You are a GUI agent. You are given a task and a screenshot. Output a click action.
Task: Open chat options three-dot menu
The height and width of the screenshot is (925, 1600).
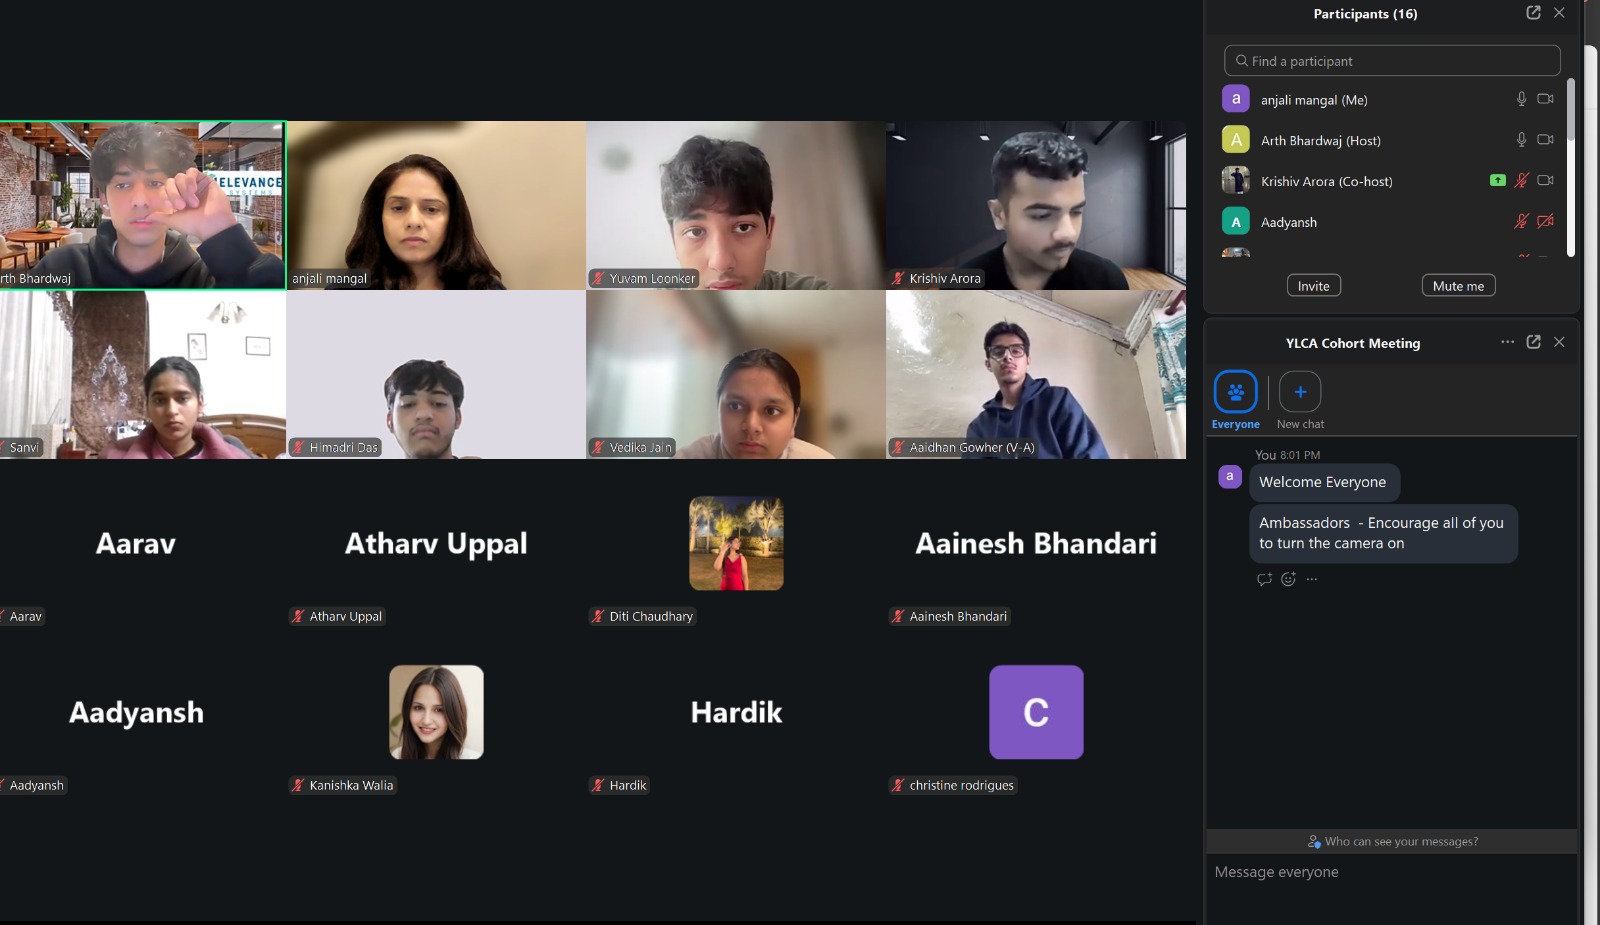pyautogui.click(x=1508, y=342)
